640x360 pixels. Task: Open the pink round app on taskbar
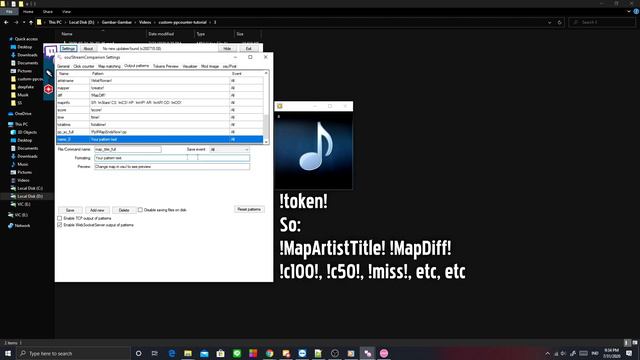[x=384, y=353]
